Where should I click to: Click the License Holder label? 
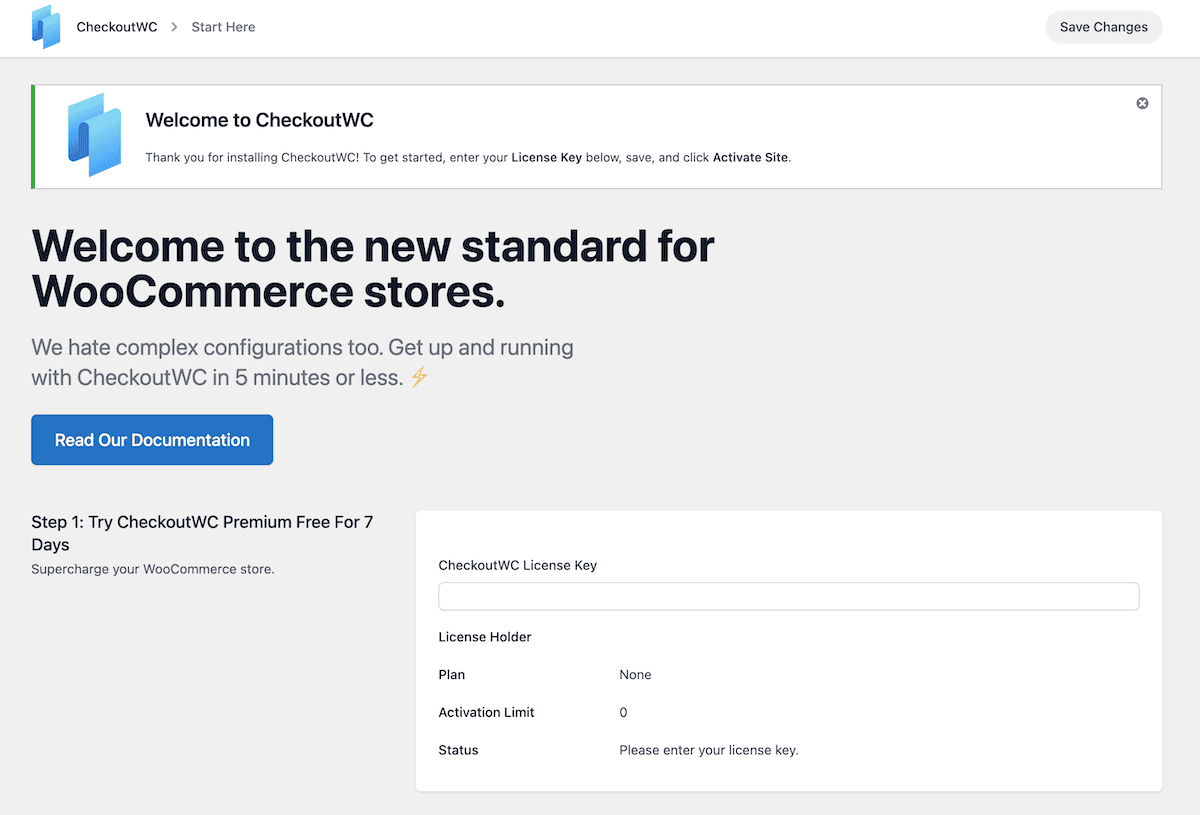[x=485, y=637]
